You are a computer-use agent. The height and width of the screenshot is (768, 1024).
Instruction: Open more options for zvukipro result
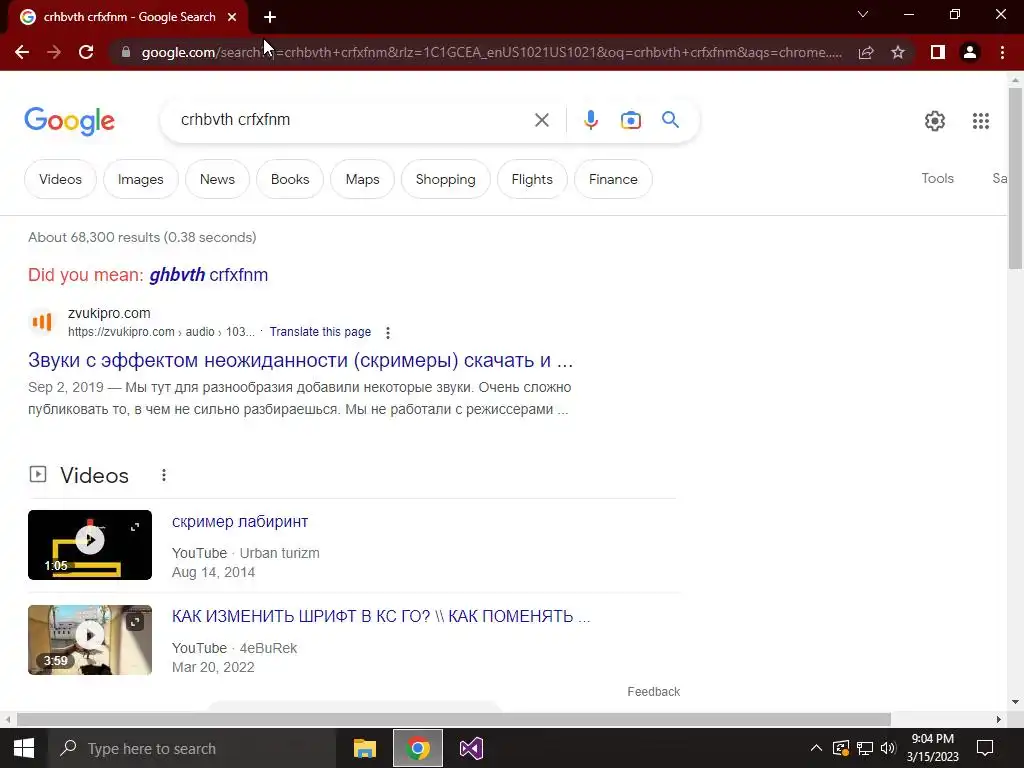pyautogui.click(x=387, y=333)
